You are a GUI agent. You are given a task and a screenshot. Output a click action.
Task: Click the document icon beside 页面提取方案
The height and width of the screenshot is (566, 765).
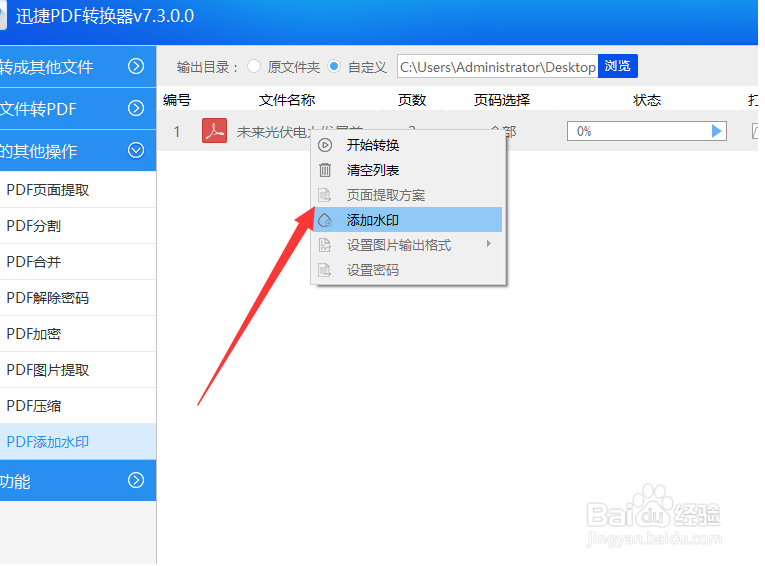tap(325, 195)
